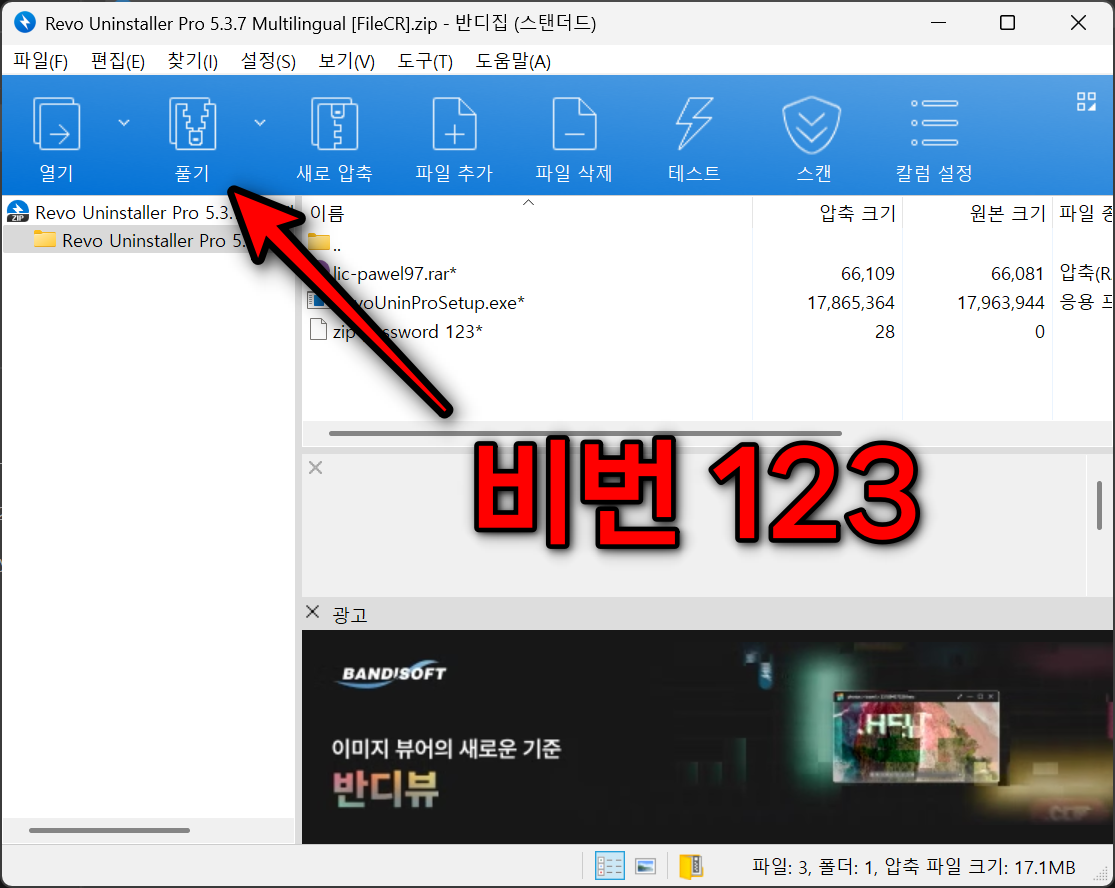Run the 테스트 (Test) lightning icon
Image resolution: width=1115 pixels, height=888 pixels.
[694, 124]
